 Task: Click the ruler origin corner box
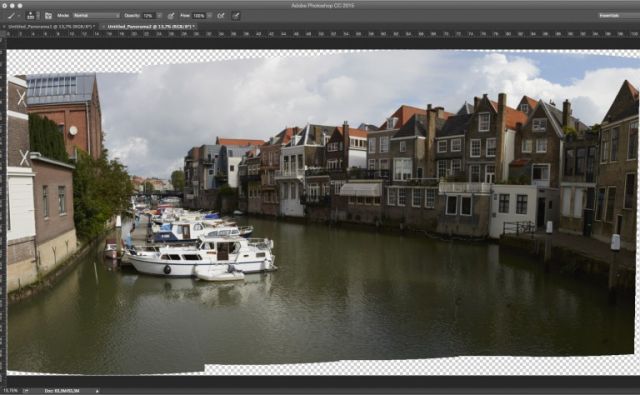[3, 34]
